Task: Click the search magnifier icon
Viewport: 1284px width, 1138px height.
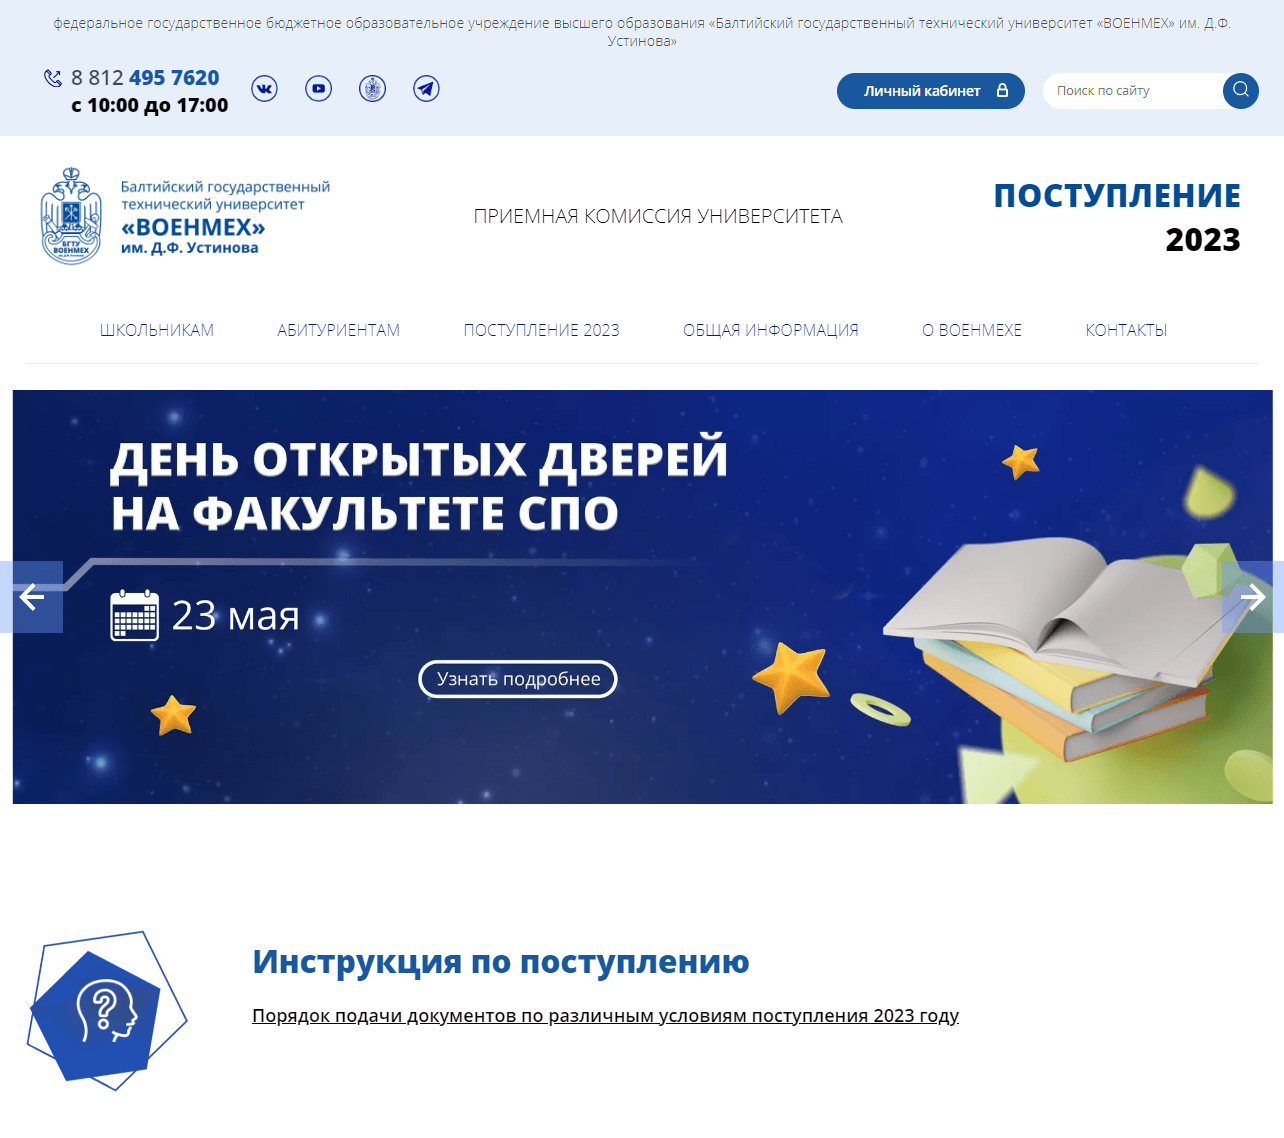Action: coord(1240,91)
